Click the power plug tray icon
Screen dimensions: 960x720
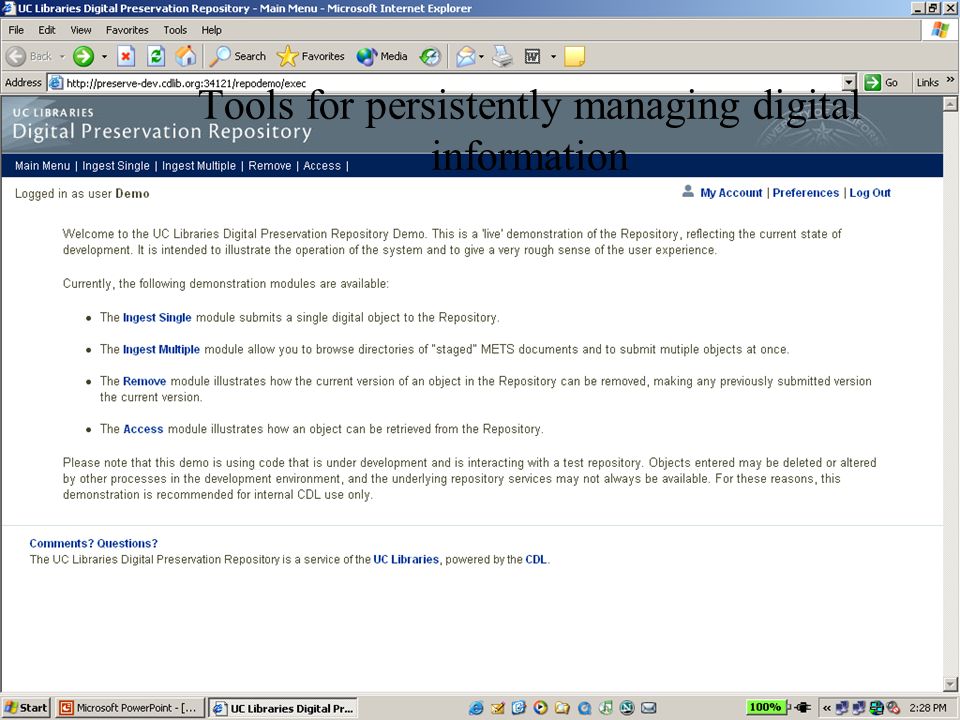[800, 708]
